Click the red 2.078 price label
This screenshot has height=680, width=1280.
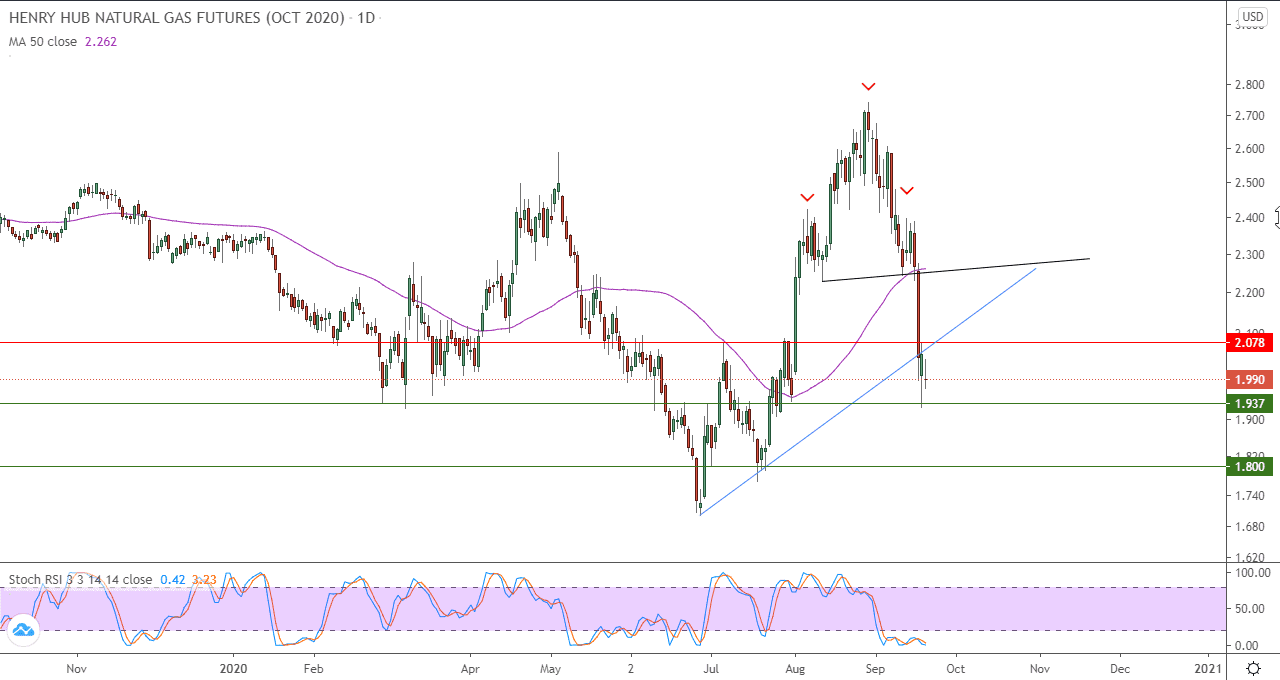click(1249, 343)
